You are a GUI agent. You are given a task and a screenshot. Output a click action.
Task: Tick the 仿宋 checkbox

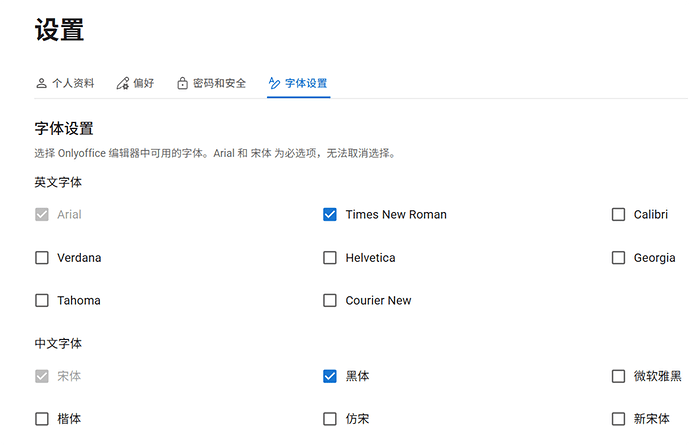[x=330, y=419]
